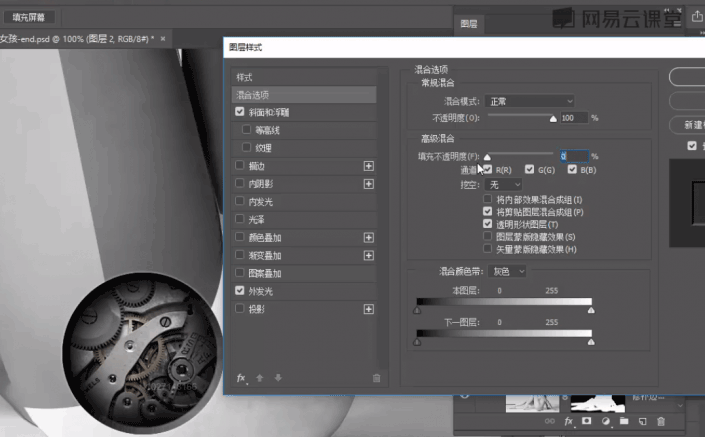
Task: Toggle the G(G) channel checkbox
Action: 530,169
